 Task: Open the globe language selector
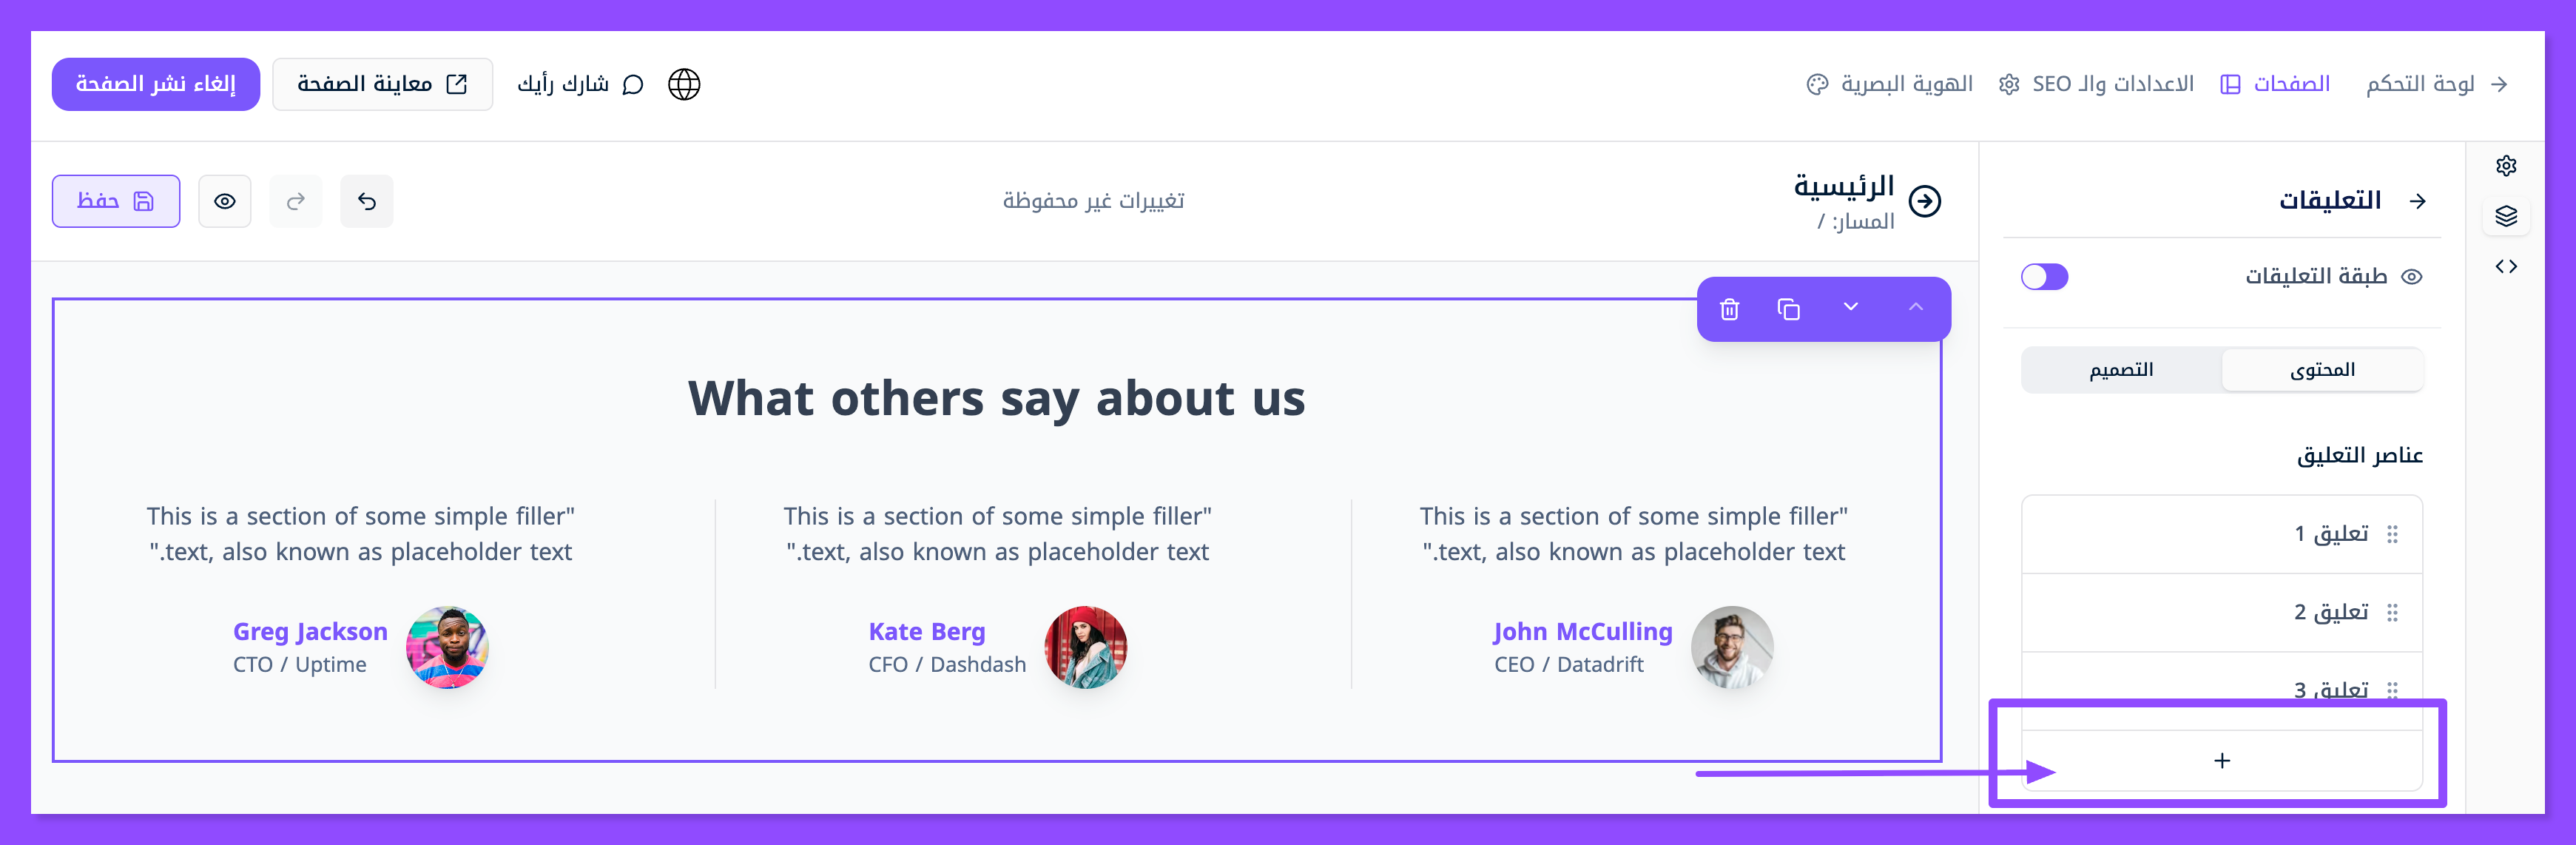684,84
